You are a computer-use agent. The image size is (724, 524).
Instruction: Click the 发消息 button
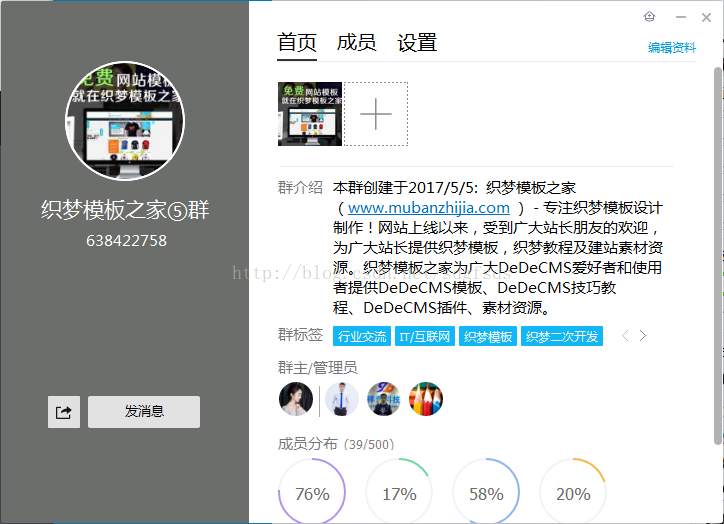click(x=144, y=411)
